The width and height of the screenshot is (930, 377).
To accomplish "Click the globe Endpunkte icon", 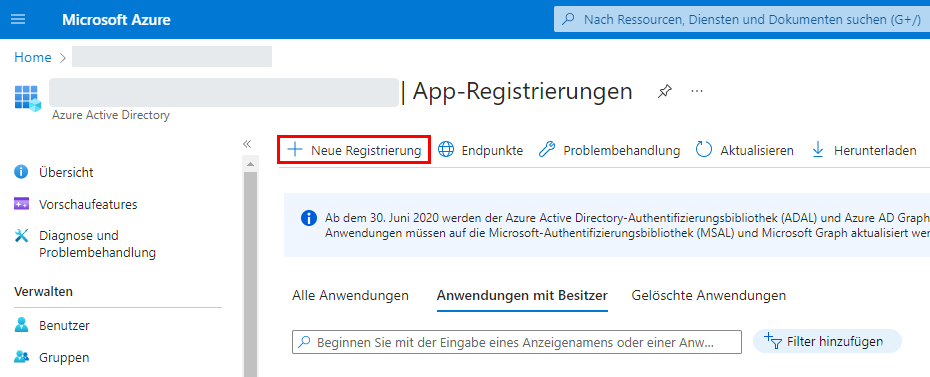I will (x=446, y=150).
